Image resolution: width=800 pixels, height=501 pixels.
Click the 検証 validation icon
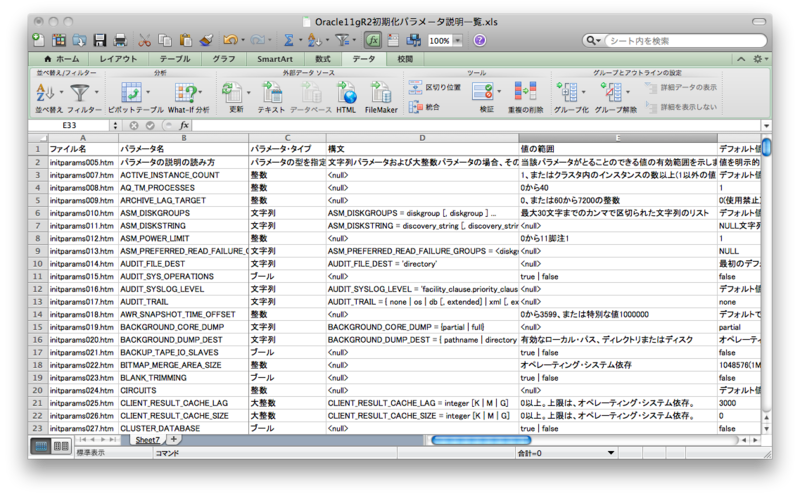(x=483, y=92)
